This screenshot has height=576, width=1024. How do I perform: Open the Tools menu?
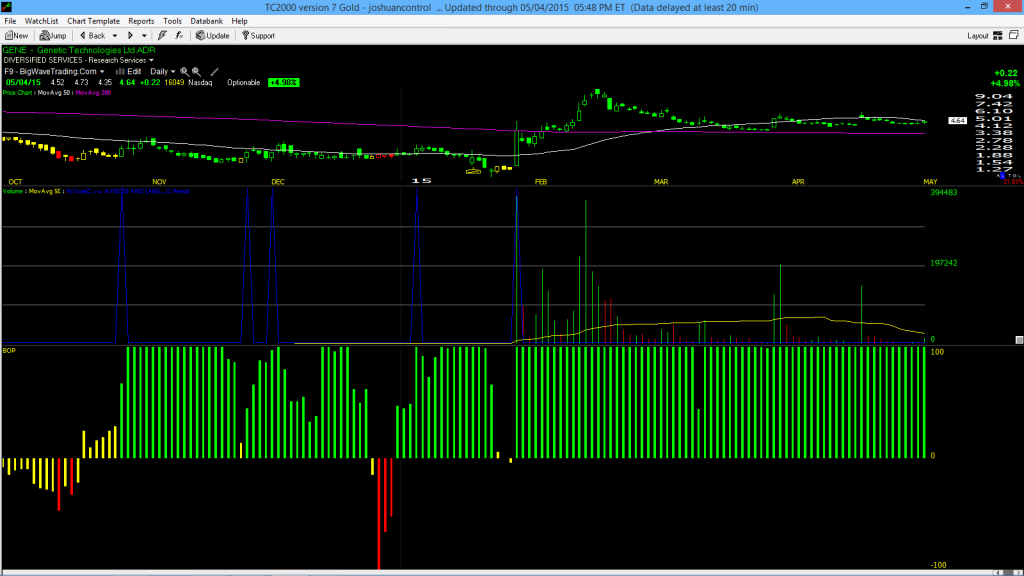pyautogui.click(x=172, y=21)
